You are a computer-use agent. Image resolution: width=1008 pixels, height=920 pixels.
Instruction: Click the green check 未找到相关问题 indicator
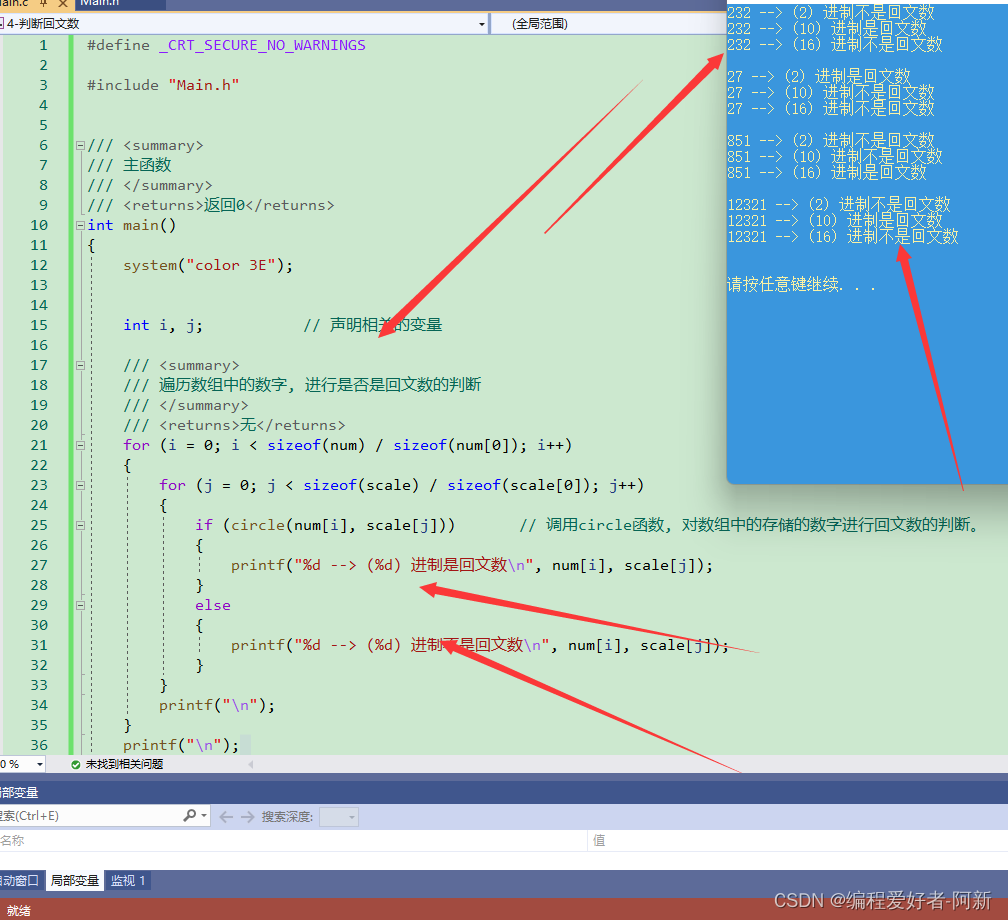[116, 764]
